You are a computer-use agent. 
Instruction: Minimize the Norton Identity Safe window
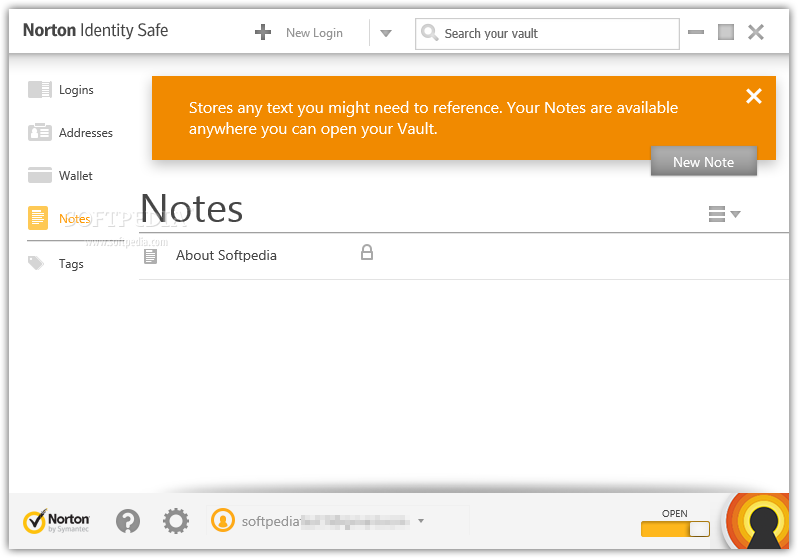click(x=696, y=32)
